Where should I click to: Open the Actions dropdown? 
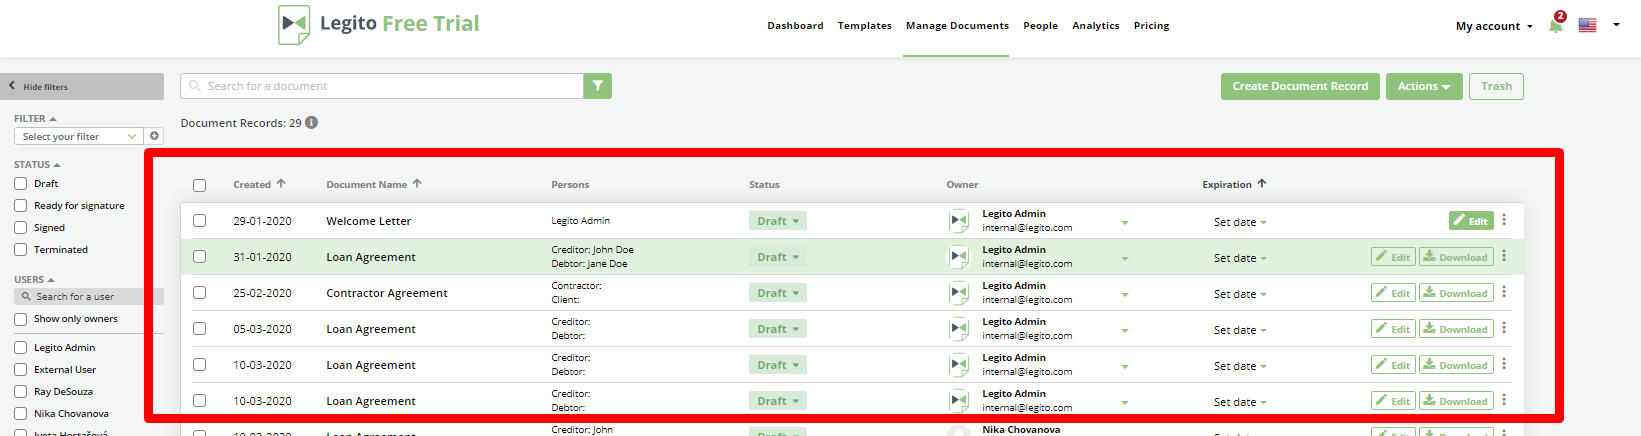click(1424, 86)
